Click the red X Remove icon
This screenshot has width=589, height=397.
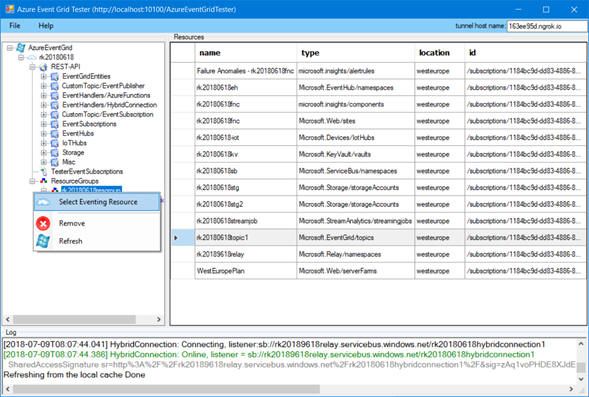[43, 223]
